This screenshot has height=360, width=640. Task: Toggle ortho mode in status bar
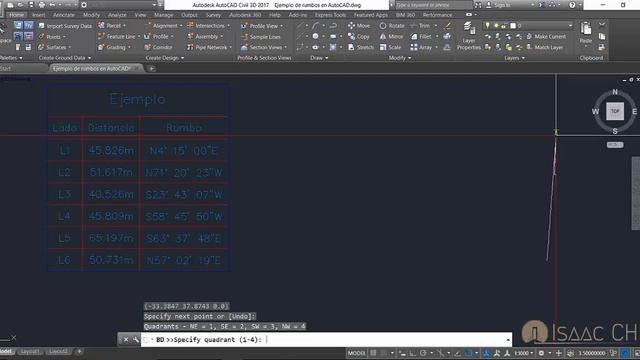pyautogui.click(x=412, y=353)
